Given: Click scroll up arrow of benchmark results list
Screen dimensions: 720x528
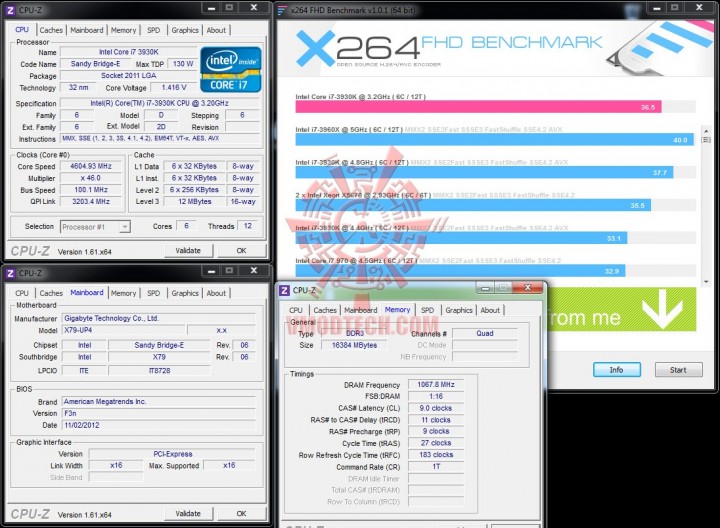Looking at the screenshot, I should pos(706,131).
